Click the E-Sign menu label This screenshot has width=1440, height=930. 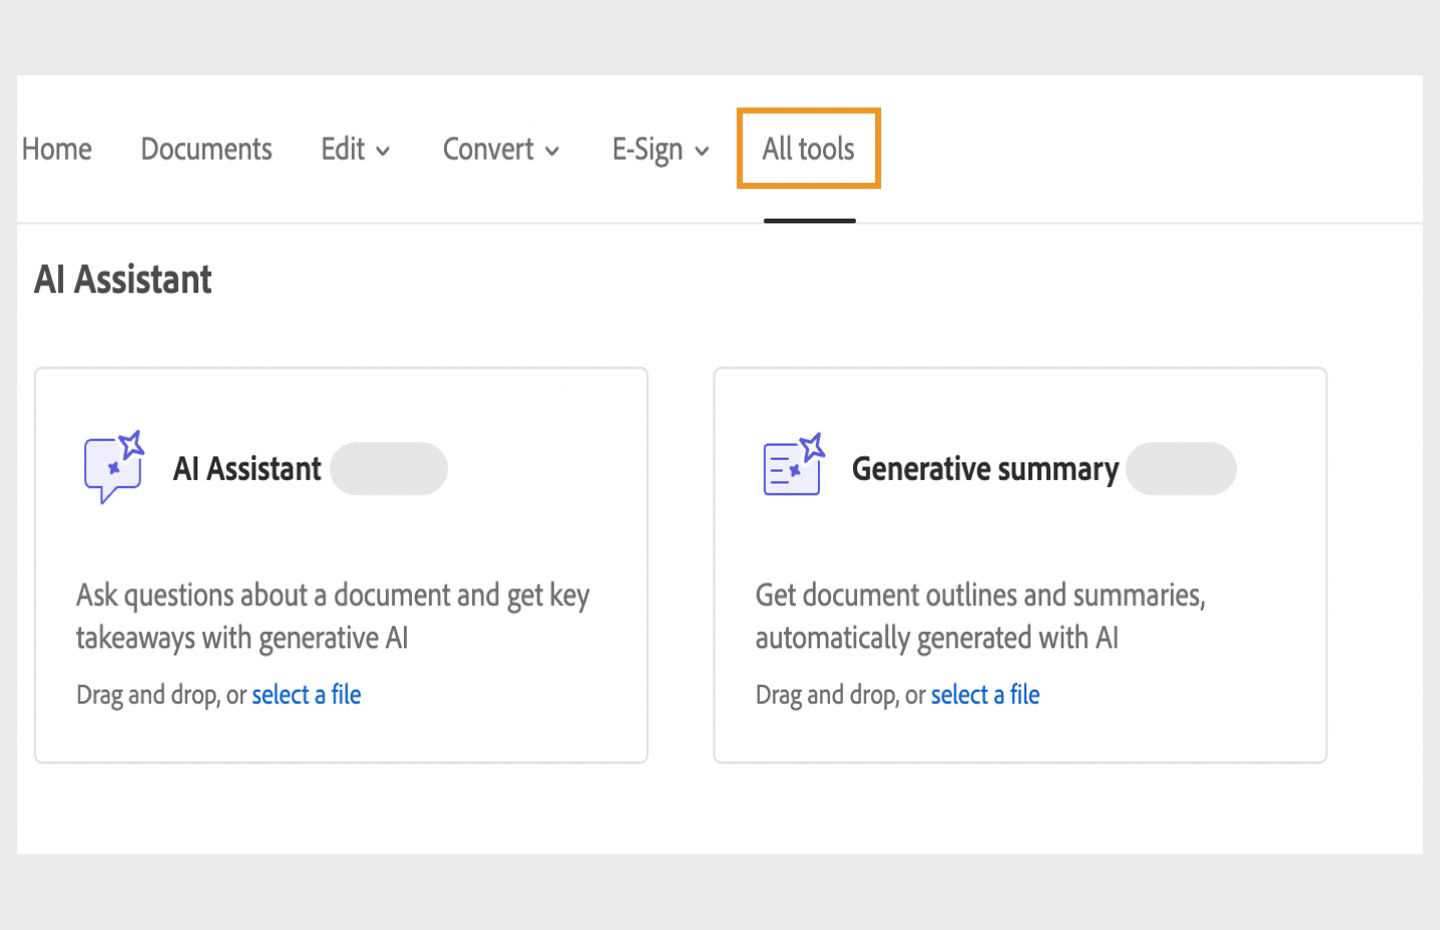(x=647, y=150)
